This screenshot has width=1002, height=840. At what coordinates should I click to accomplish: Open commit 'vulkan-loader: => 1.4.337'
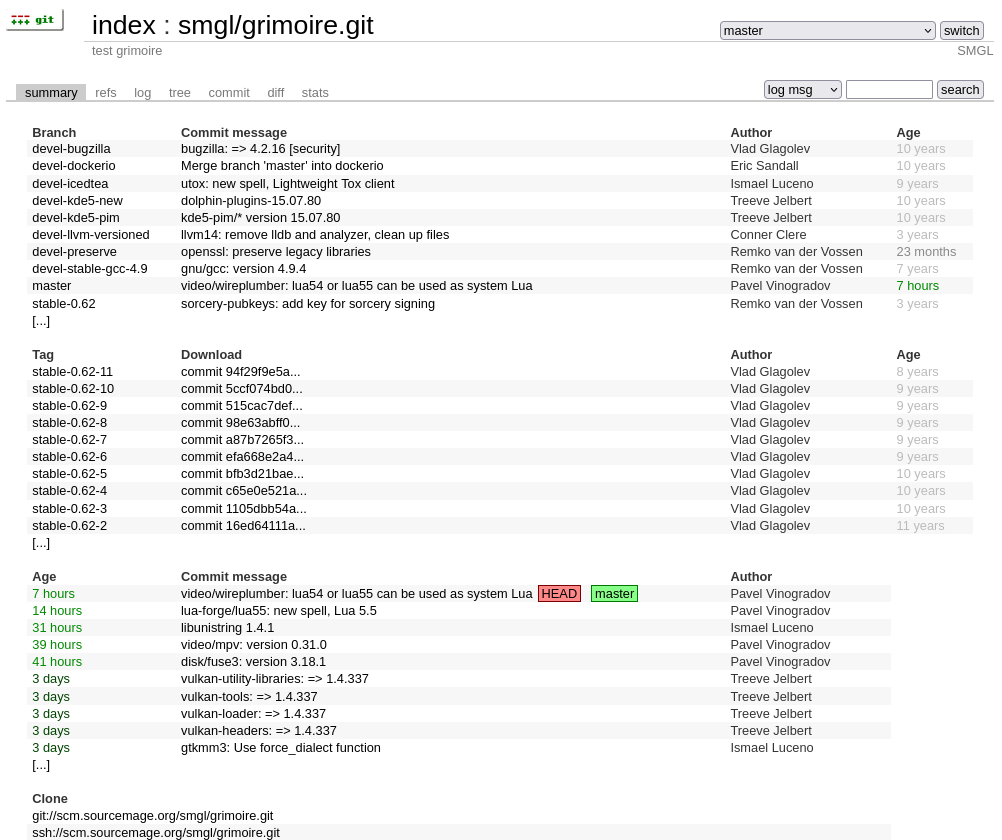[x=253, y=714]
